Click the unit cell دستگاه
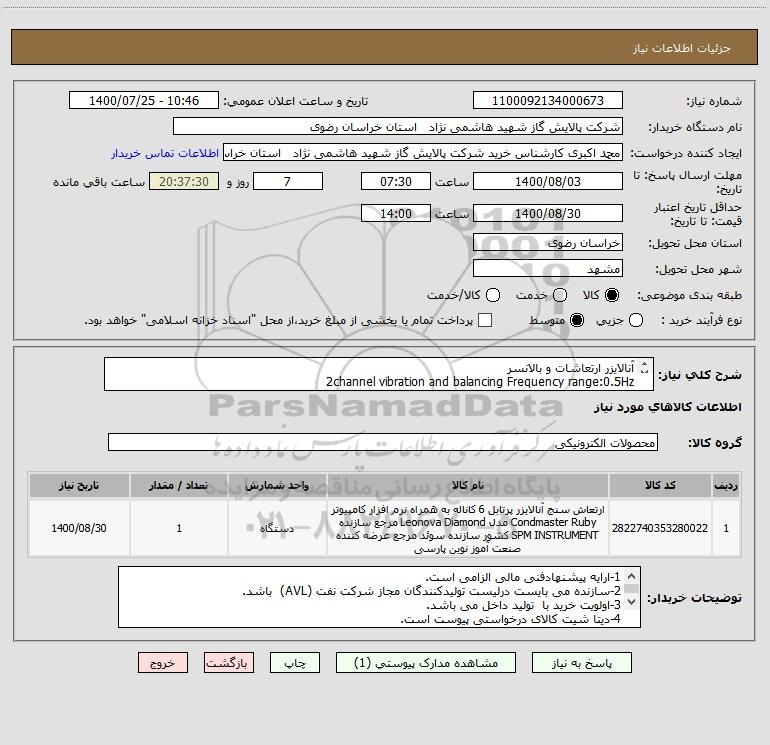 pyautogui.click(x=277, y=528)
